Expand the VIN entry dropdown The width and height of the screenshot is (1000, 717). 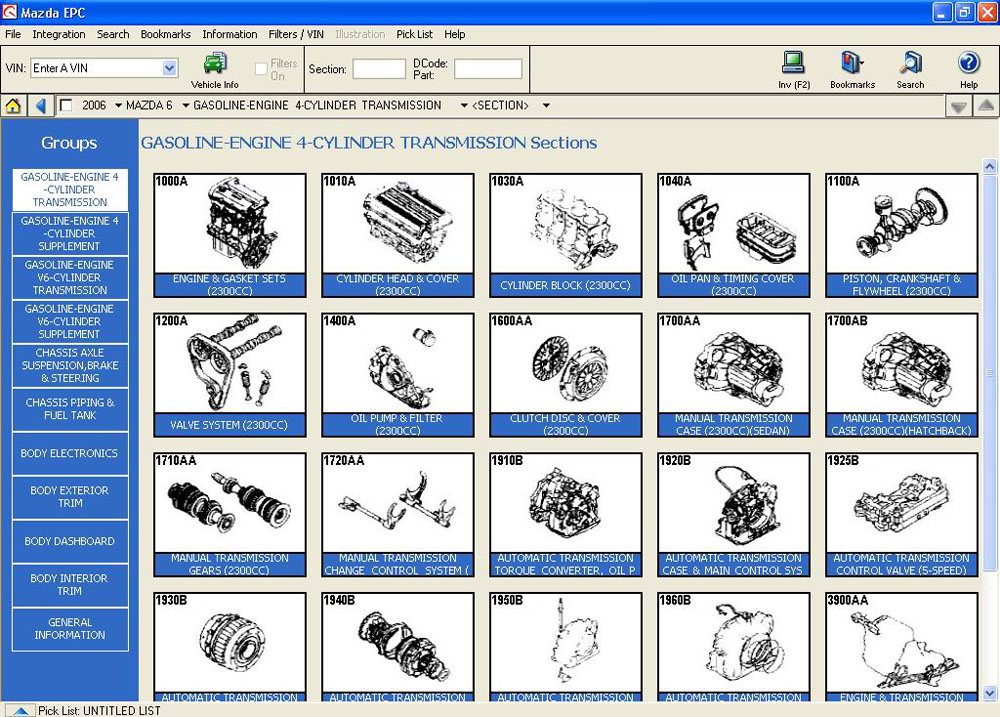tap(169, 68)
